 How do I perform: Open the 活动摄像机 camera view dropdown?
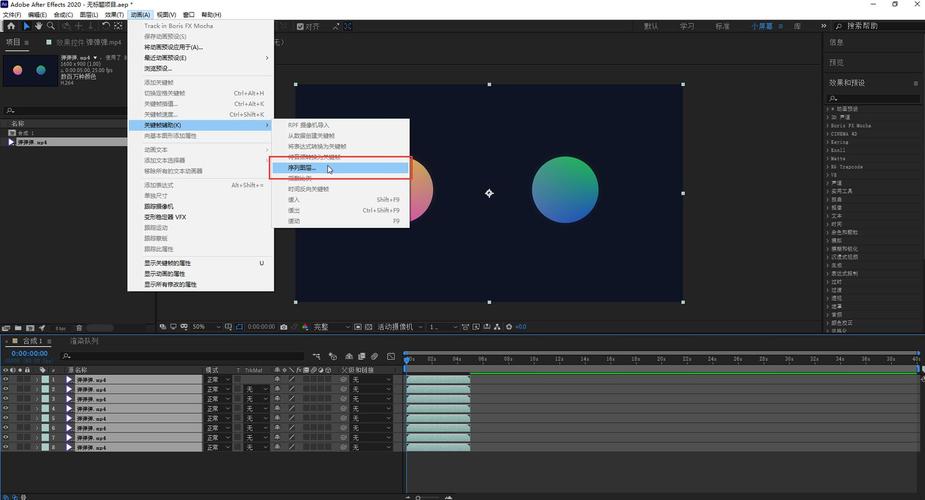pos(400,327)
